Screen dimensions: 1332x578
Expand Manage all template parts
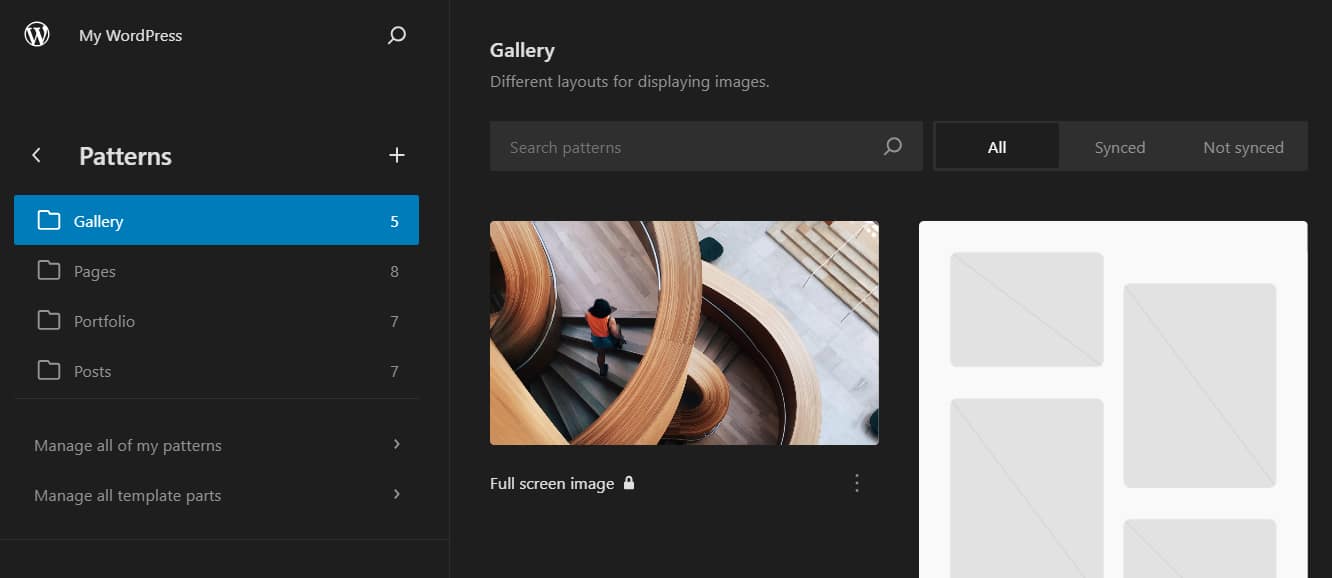click(127, 495)
